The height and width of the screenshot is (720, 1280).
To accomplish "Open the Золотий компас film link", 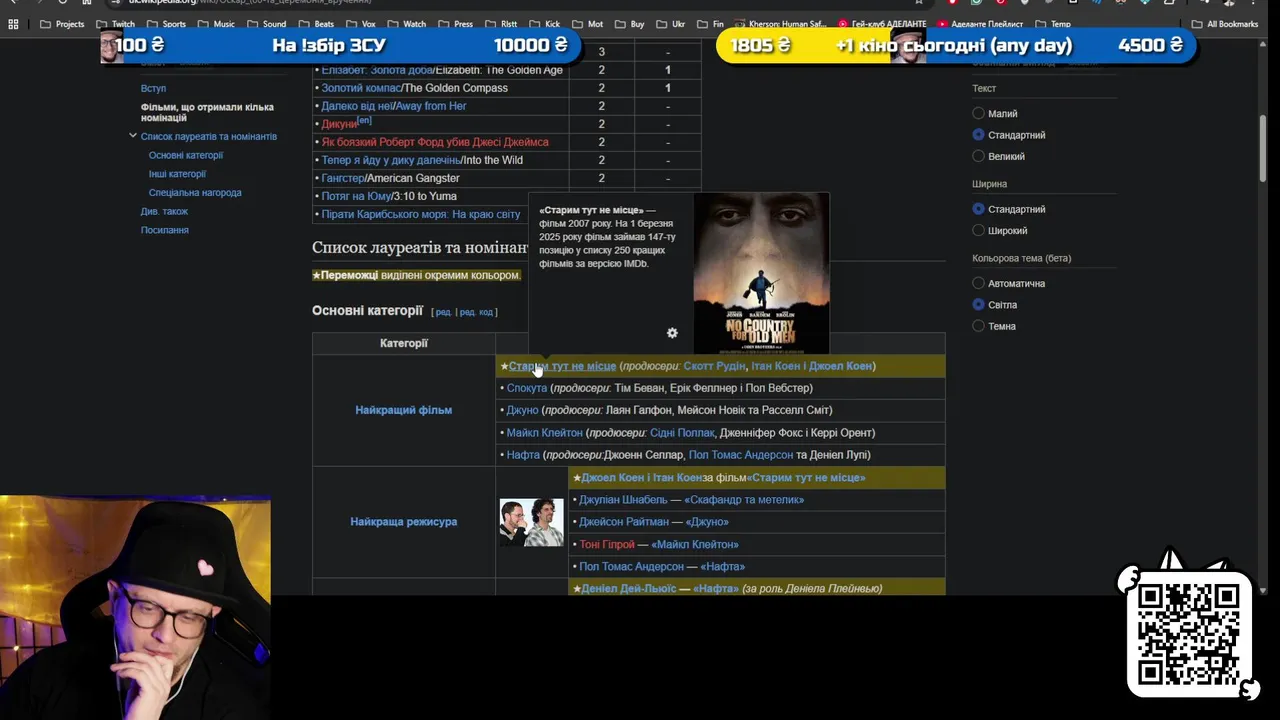I will click(x=360, y=88).
